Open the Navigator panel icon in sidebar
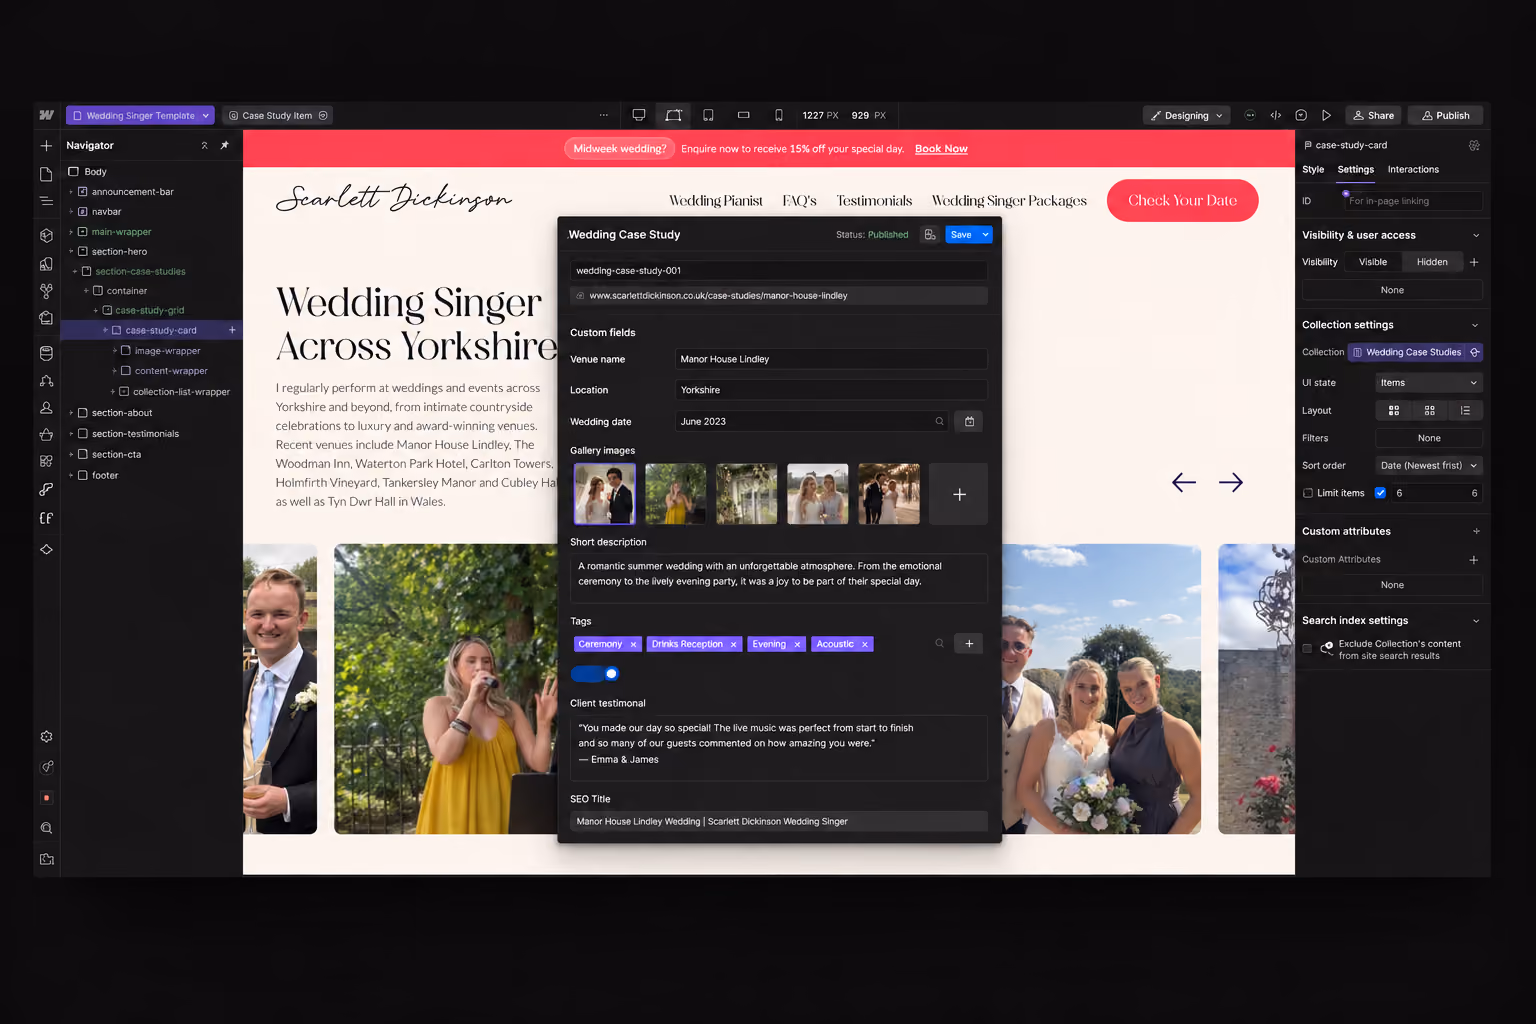Viewport: 1536px width, 1024px height. (x=46, y=201)
